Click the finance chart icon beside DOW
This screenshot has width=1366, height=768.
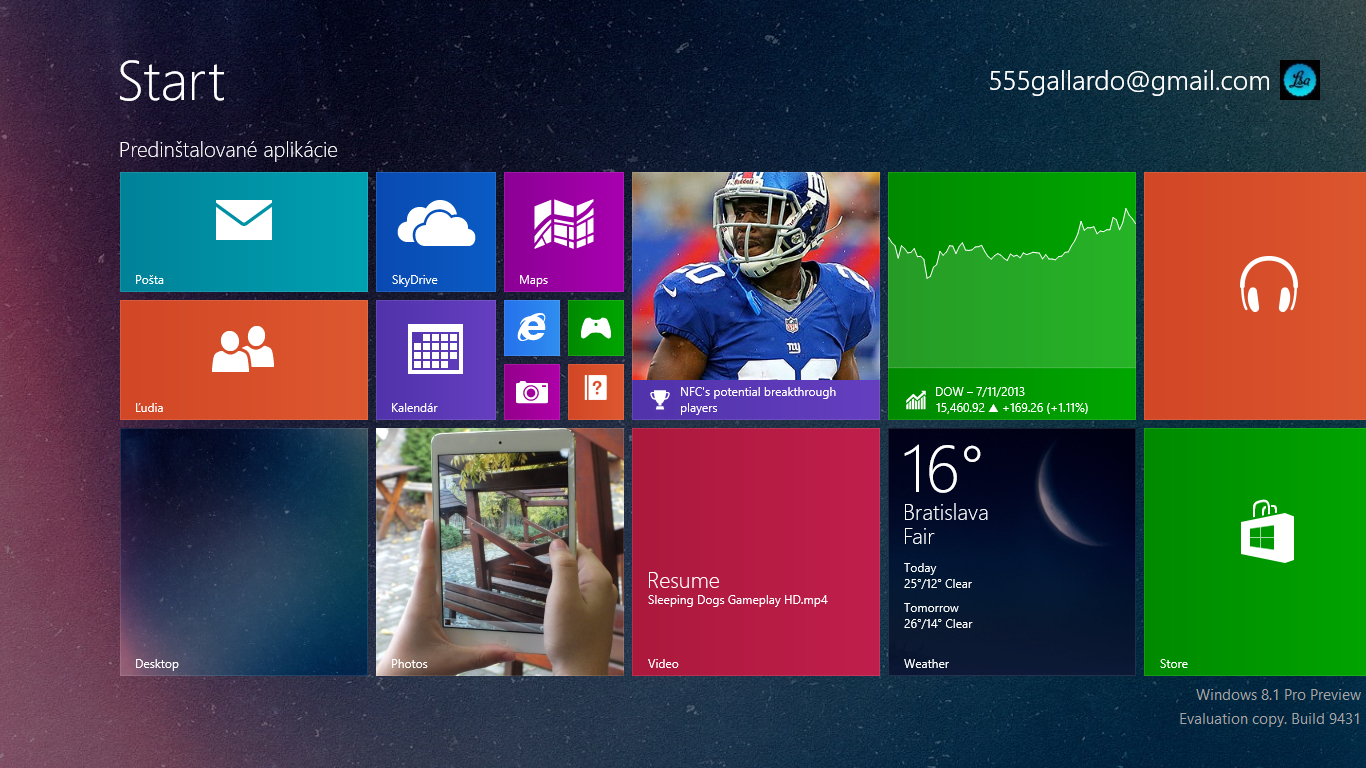click(x=916, y=400)
